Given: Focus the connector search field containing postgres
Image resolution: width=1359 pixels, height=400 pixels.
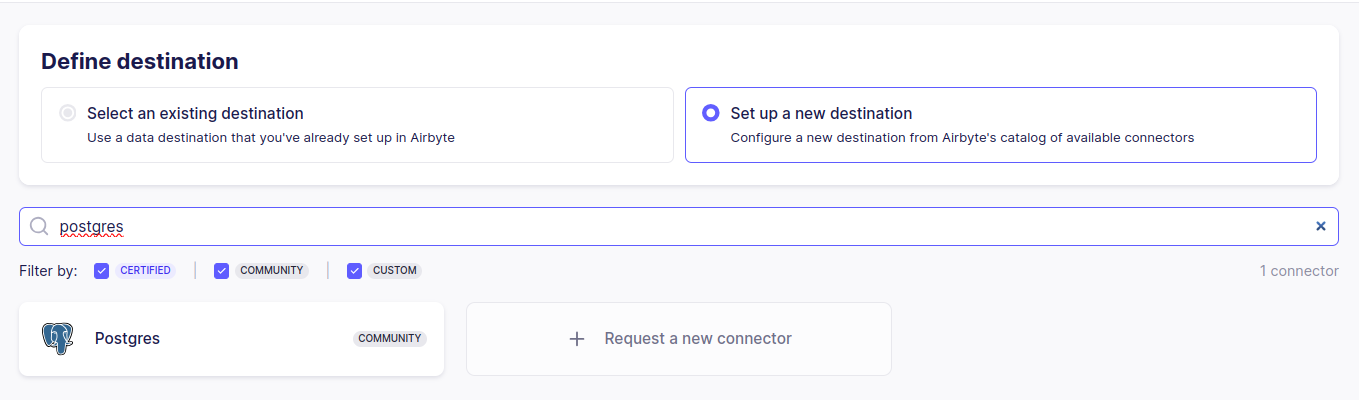Looking at the screenshot, I should (x=679, y=226).
